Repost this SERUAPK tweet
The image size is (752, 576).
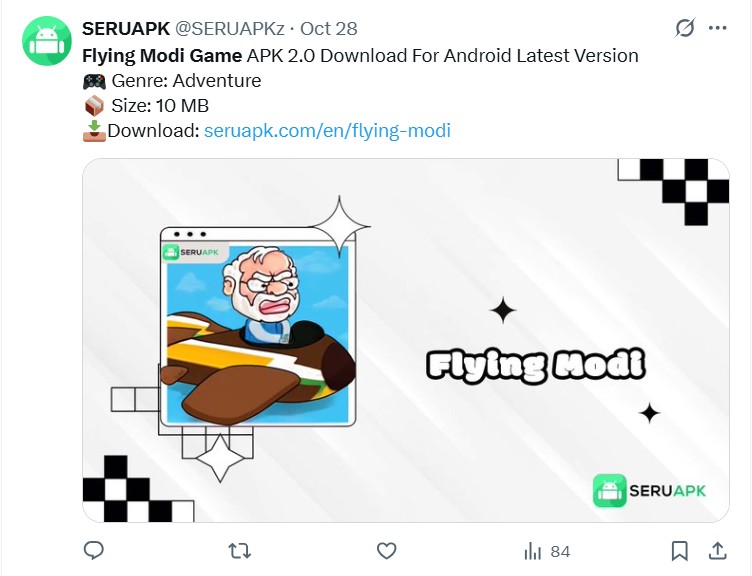[240, 551]
